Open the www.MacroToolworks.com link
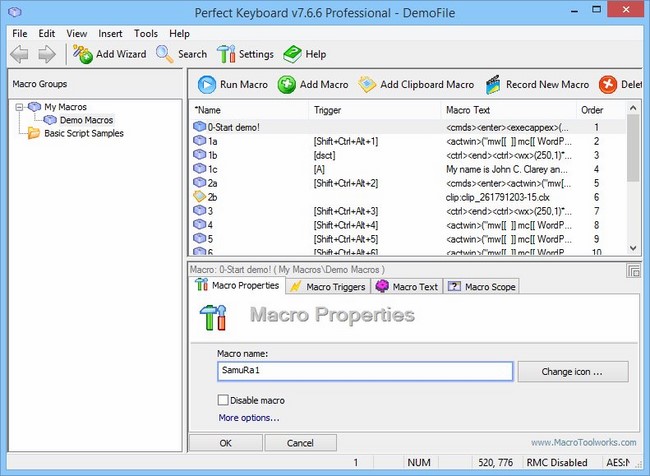Image resolution: width=650 pixels, height=476 pixels. click(x=582, y=442)
